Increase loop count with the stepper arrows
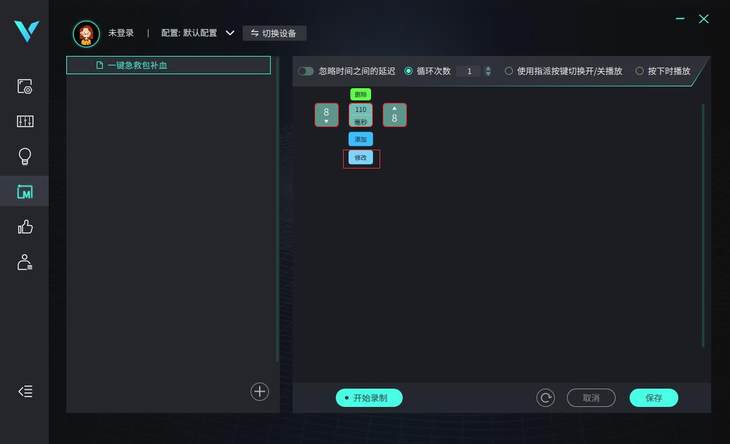Viewport: 730px width, 444px height. click(488, 68)
